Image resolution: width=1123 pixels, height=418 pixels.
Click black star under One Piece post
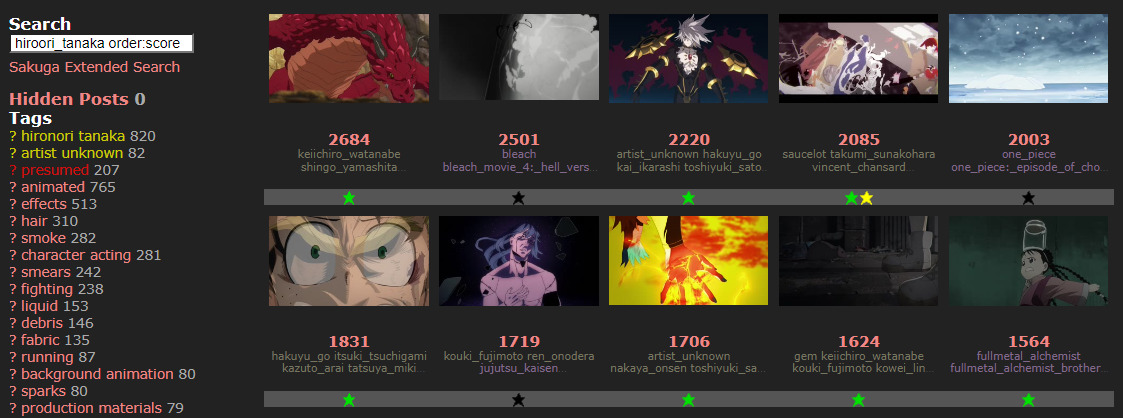pyautogui.click(x=1028, y=198)
